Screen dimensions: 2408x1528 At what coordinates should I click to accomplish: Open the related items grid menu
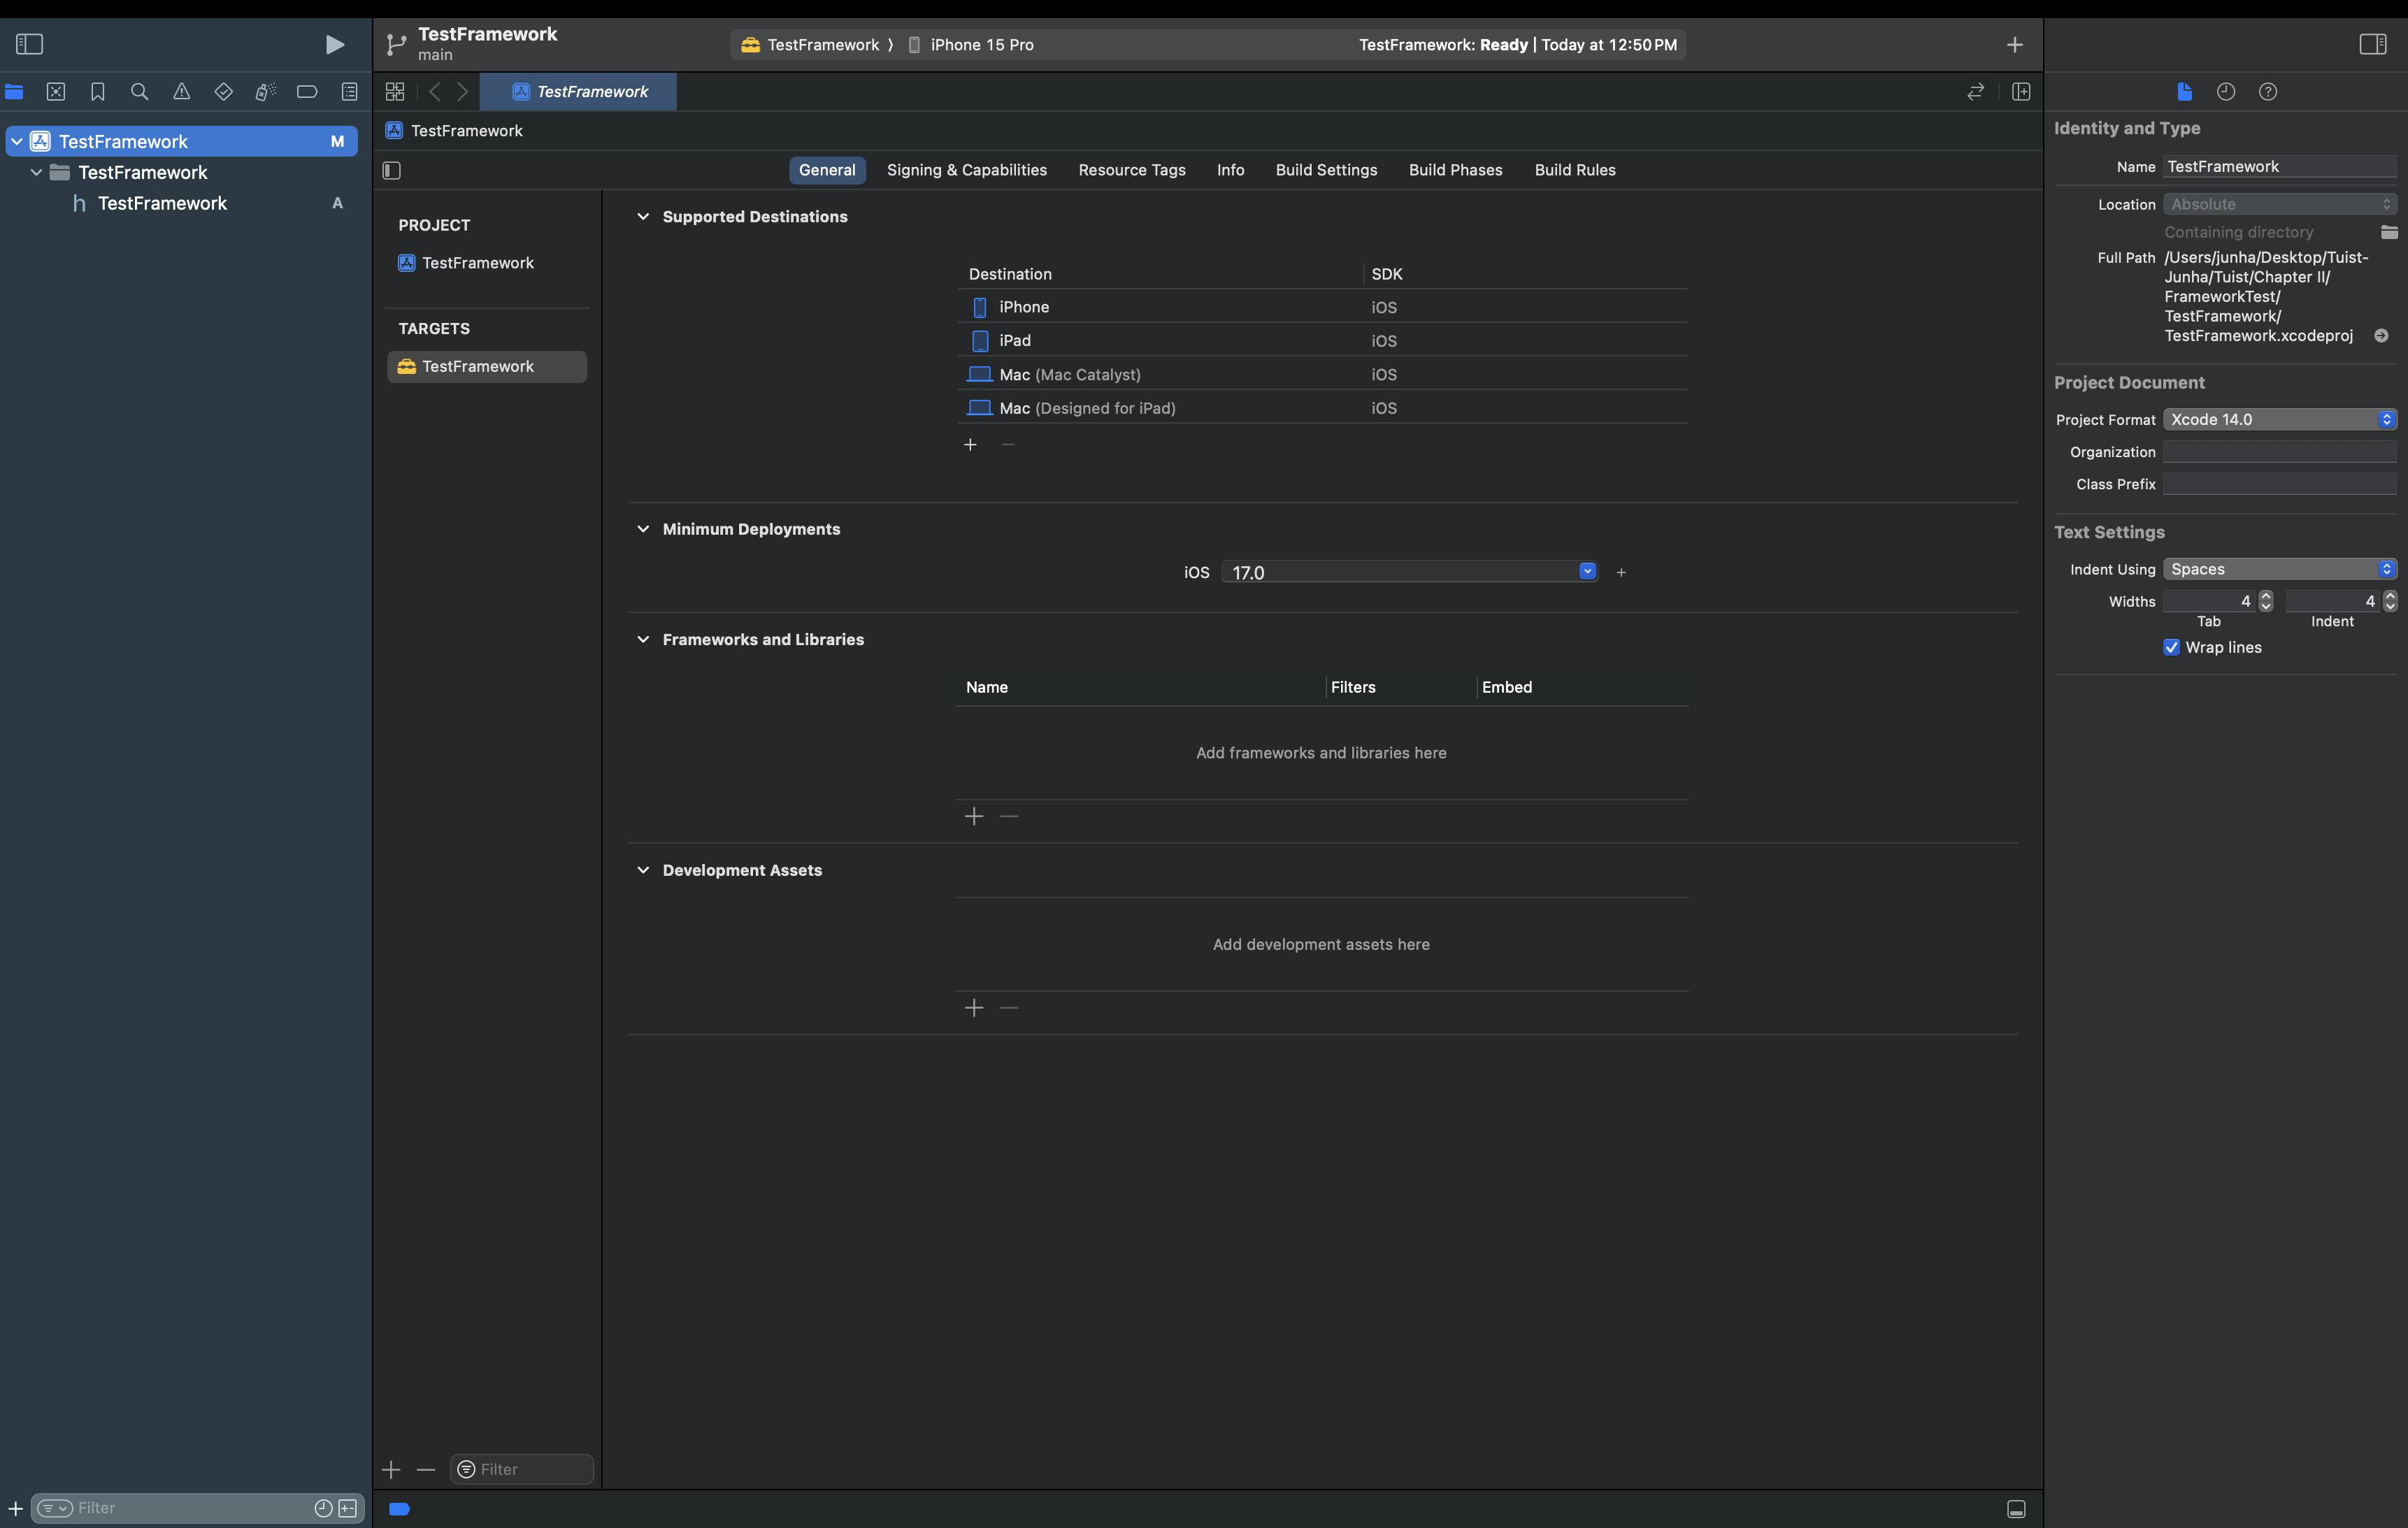coord(395,92)
